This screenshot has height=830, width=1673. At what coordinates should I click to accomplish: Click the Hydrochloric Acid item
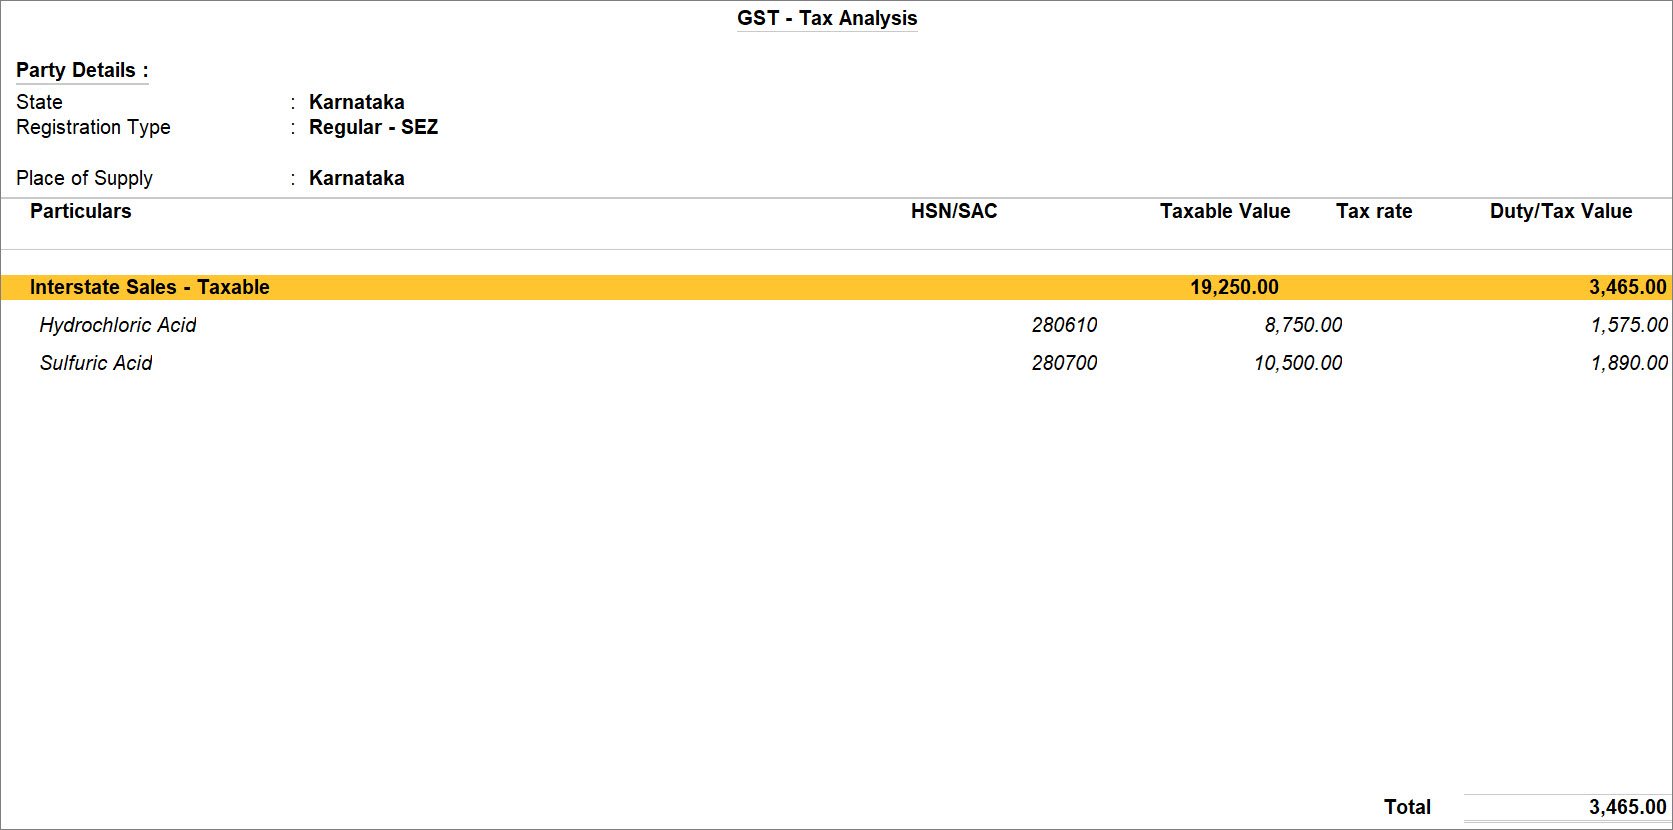coord(118,325)
